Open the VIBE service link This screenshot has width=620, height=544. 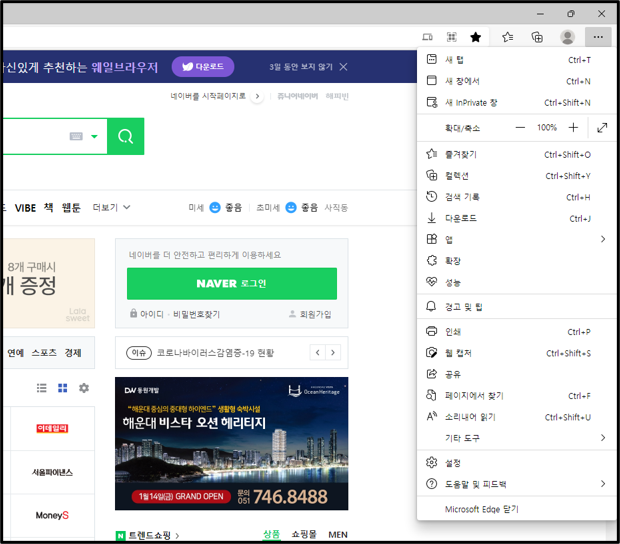click(x=25, y=208)
